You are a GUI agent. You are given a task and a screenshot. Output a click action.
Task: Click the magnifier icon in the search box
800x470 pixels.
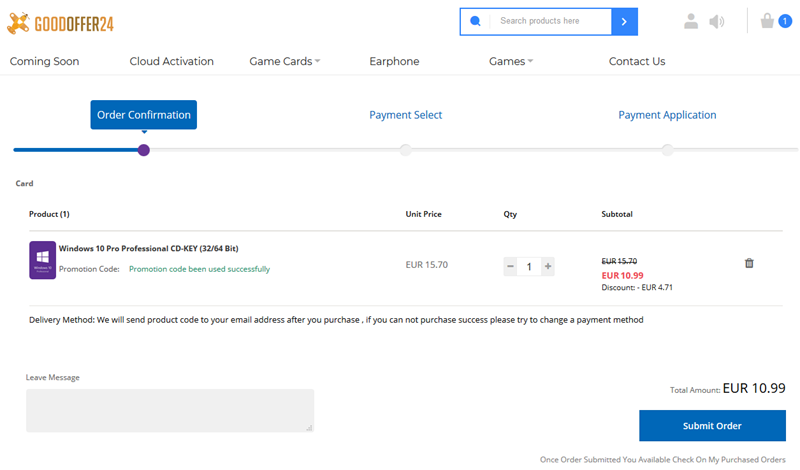(475, 21)
